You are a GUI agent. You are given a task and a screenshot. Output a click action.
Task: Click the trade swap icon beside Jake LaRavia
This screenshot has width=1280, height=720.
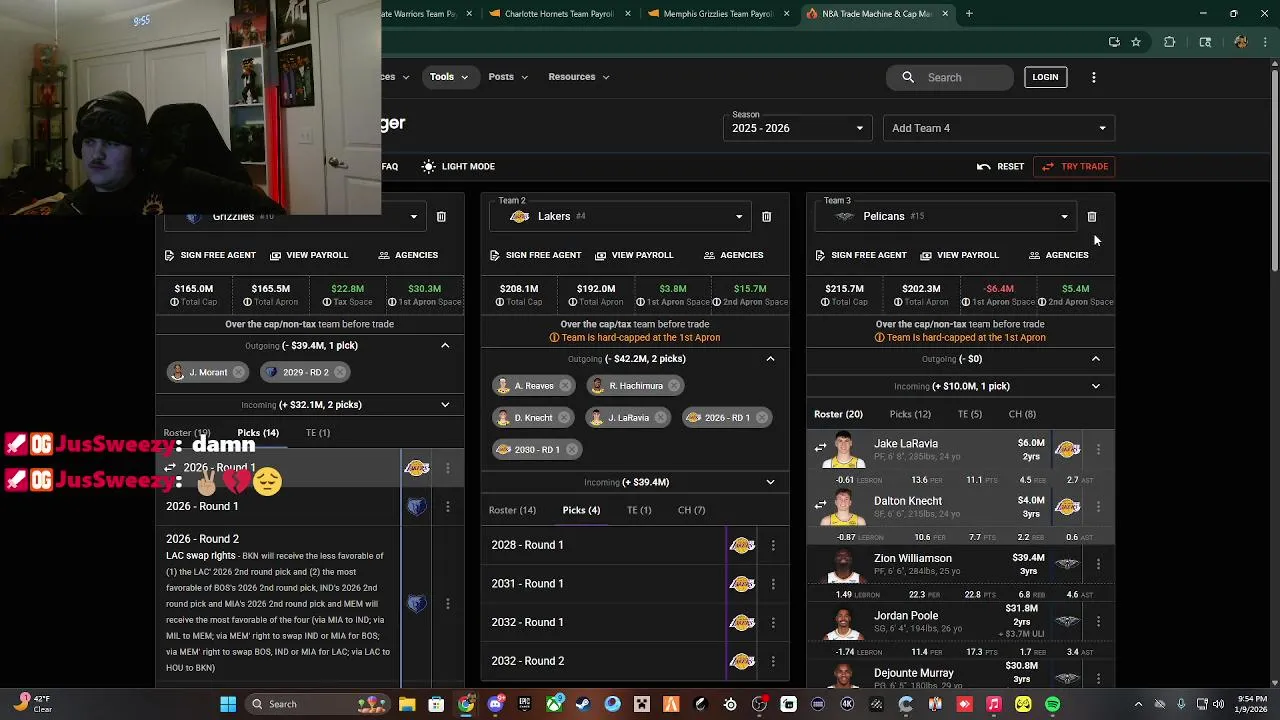tap(821, 448)
